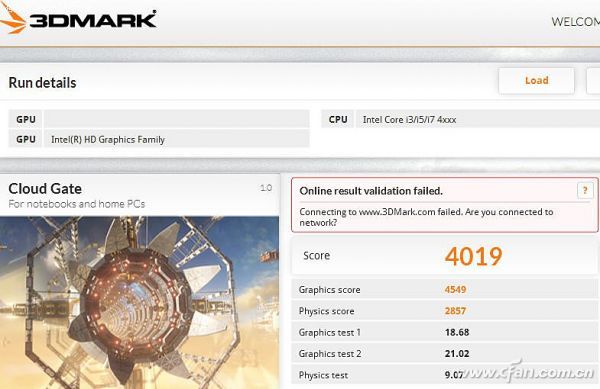
Task: Open the Cloud Gate preview image
Action: pos(139,303)
